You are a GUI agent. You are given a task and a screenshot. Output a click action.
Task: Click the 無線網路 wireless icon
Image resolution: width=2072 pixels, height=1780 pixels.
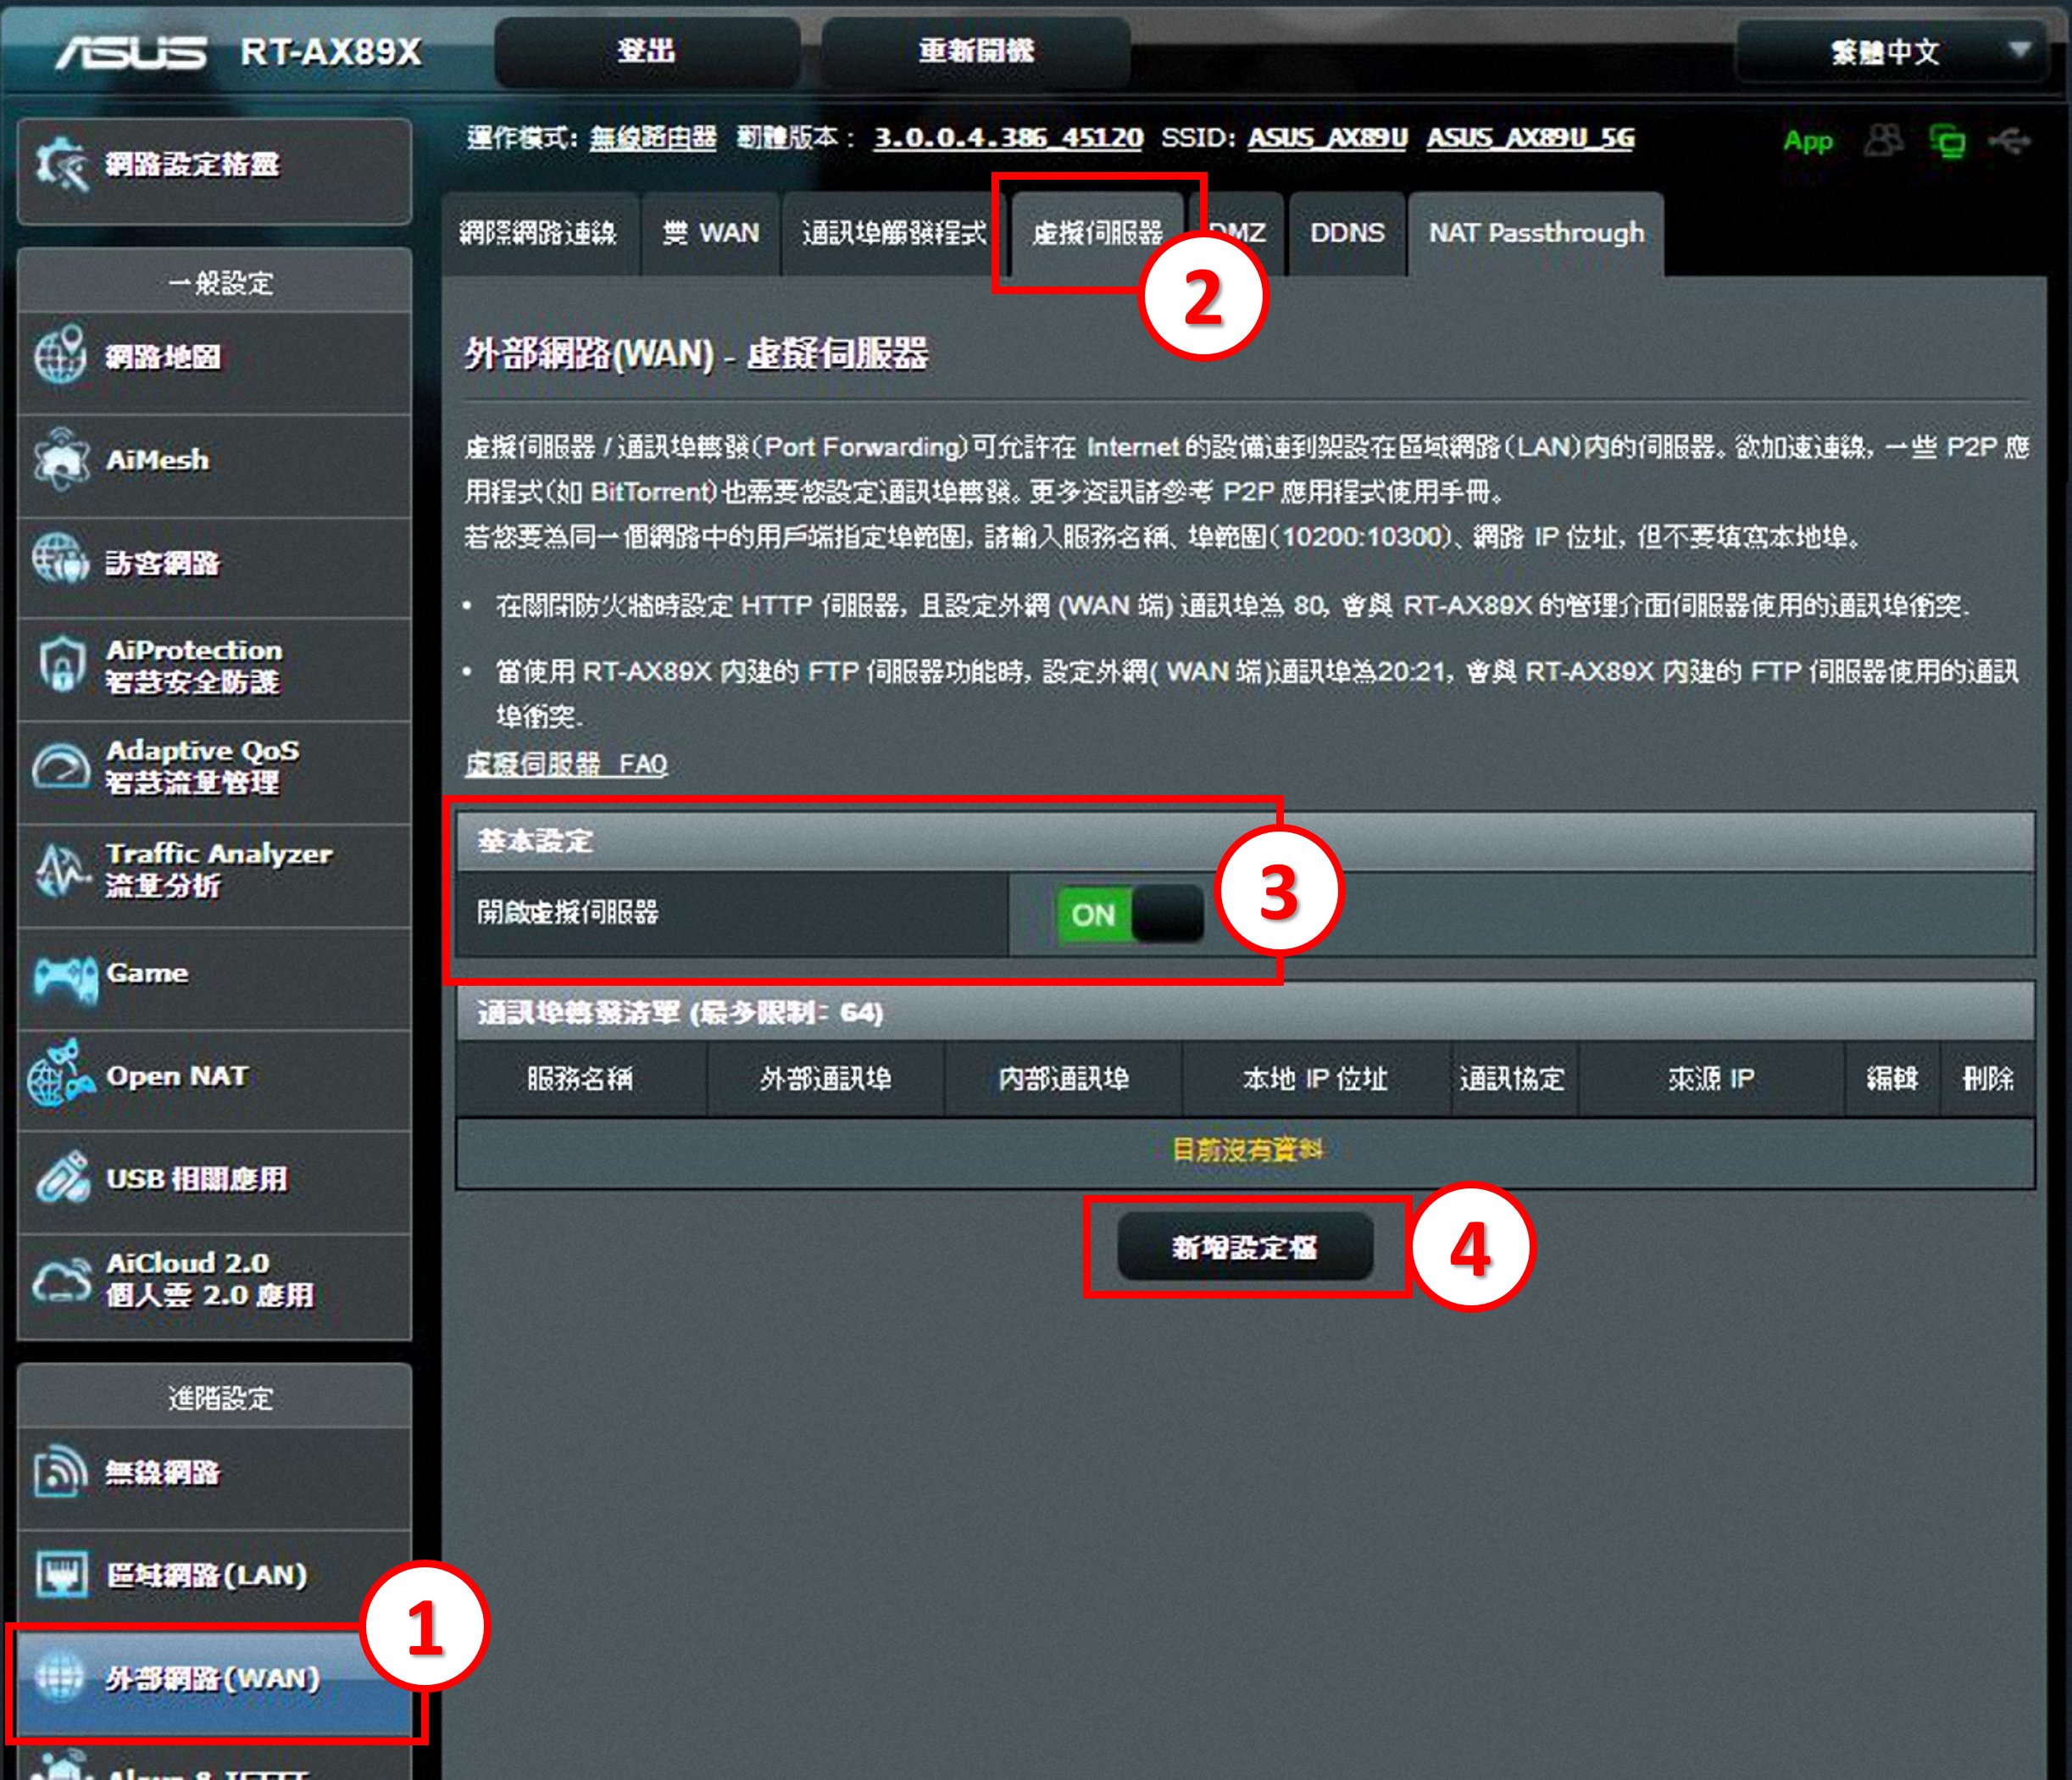pyautogui.click(x=60, y=1471)
